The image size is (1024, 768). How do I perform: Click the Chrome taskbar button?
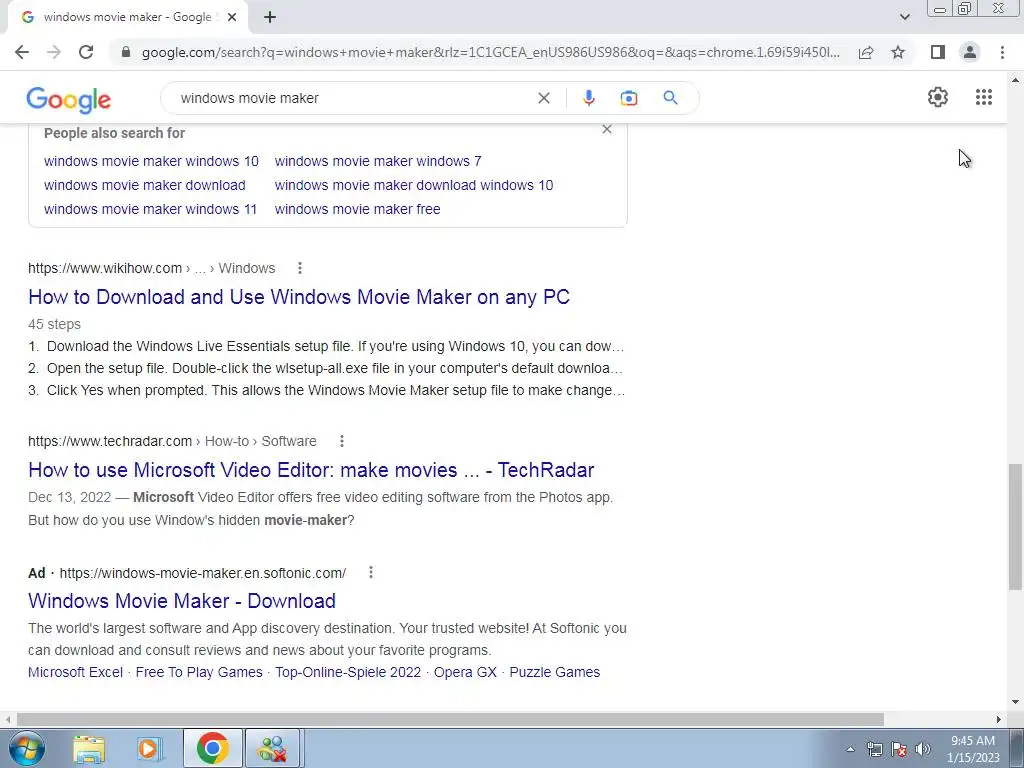212,748
